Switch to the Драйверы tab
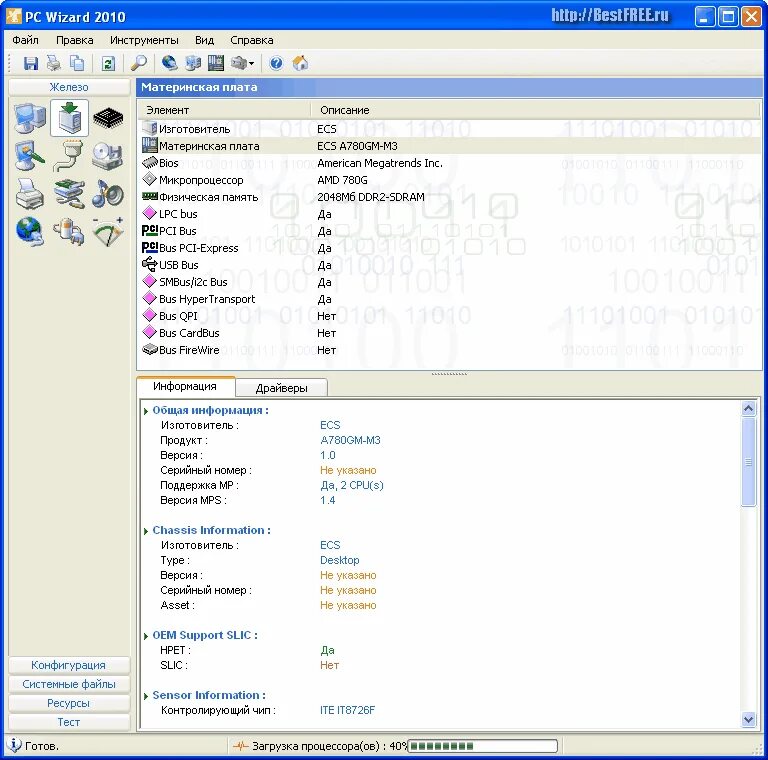 pyautogui.click(x=282, y=388)
